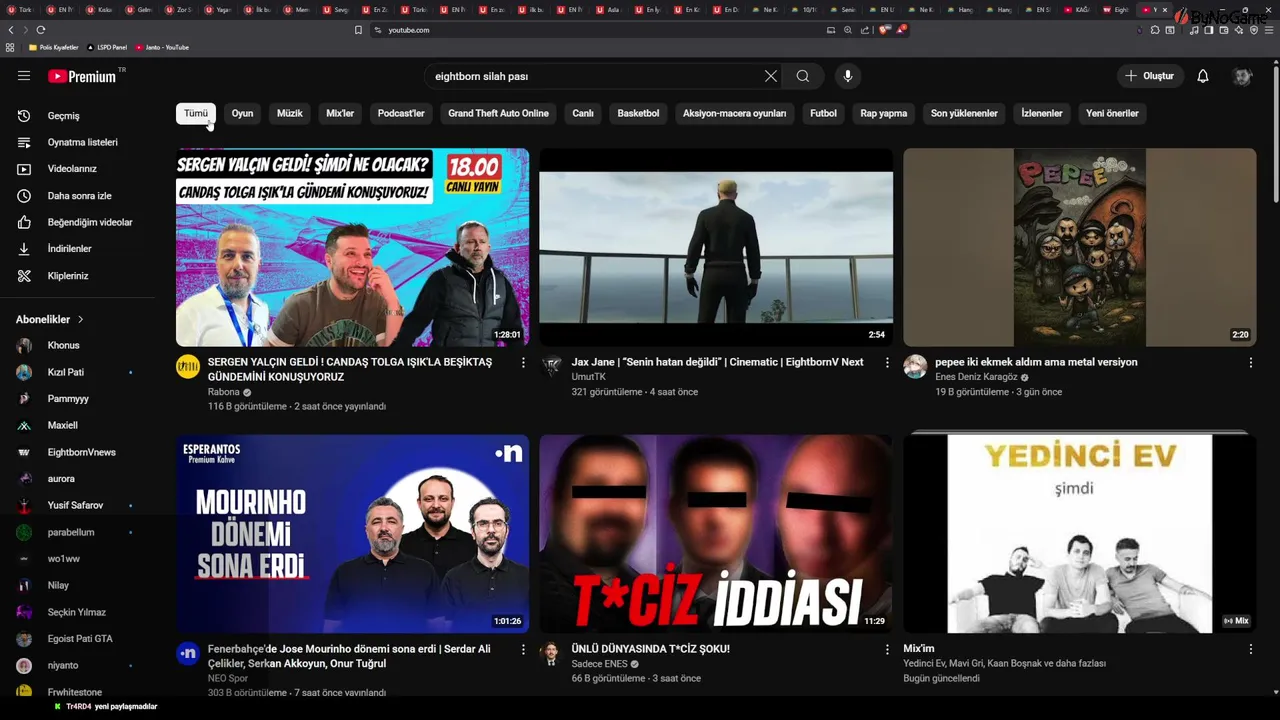Select the Grand Theft Auto Online chip
Image resolution: width=1280 pixels, height=720 pixels.
pos(498,113)
